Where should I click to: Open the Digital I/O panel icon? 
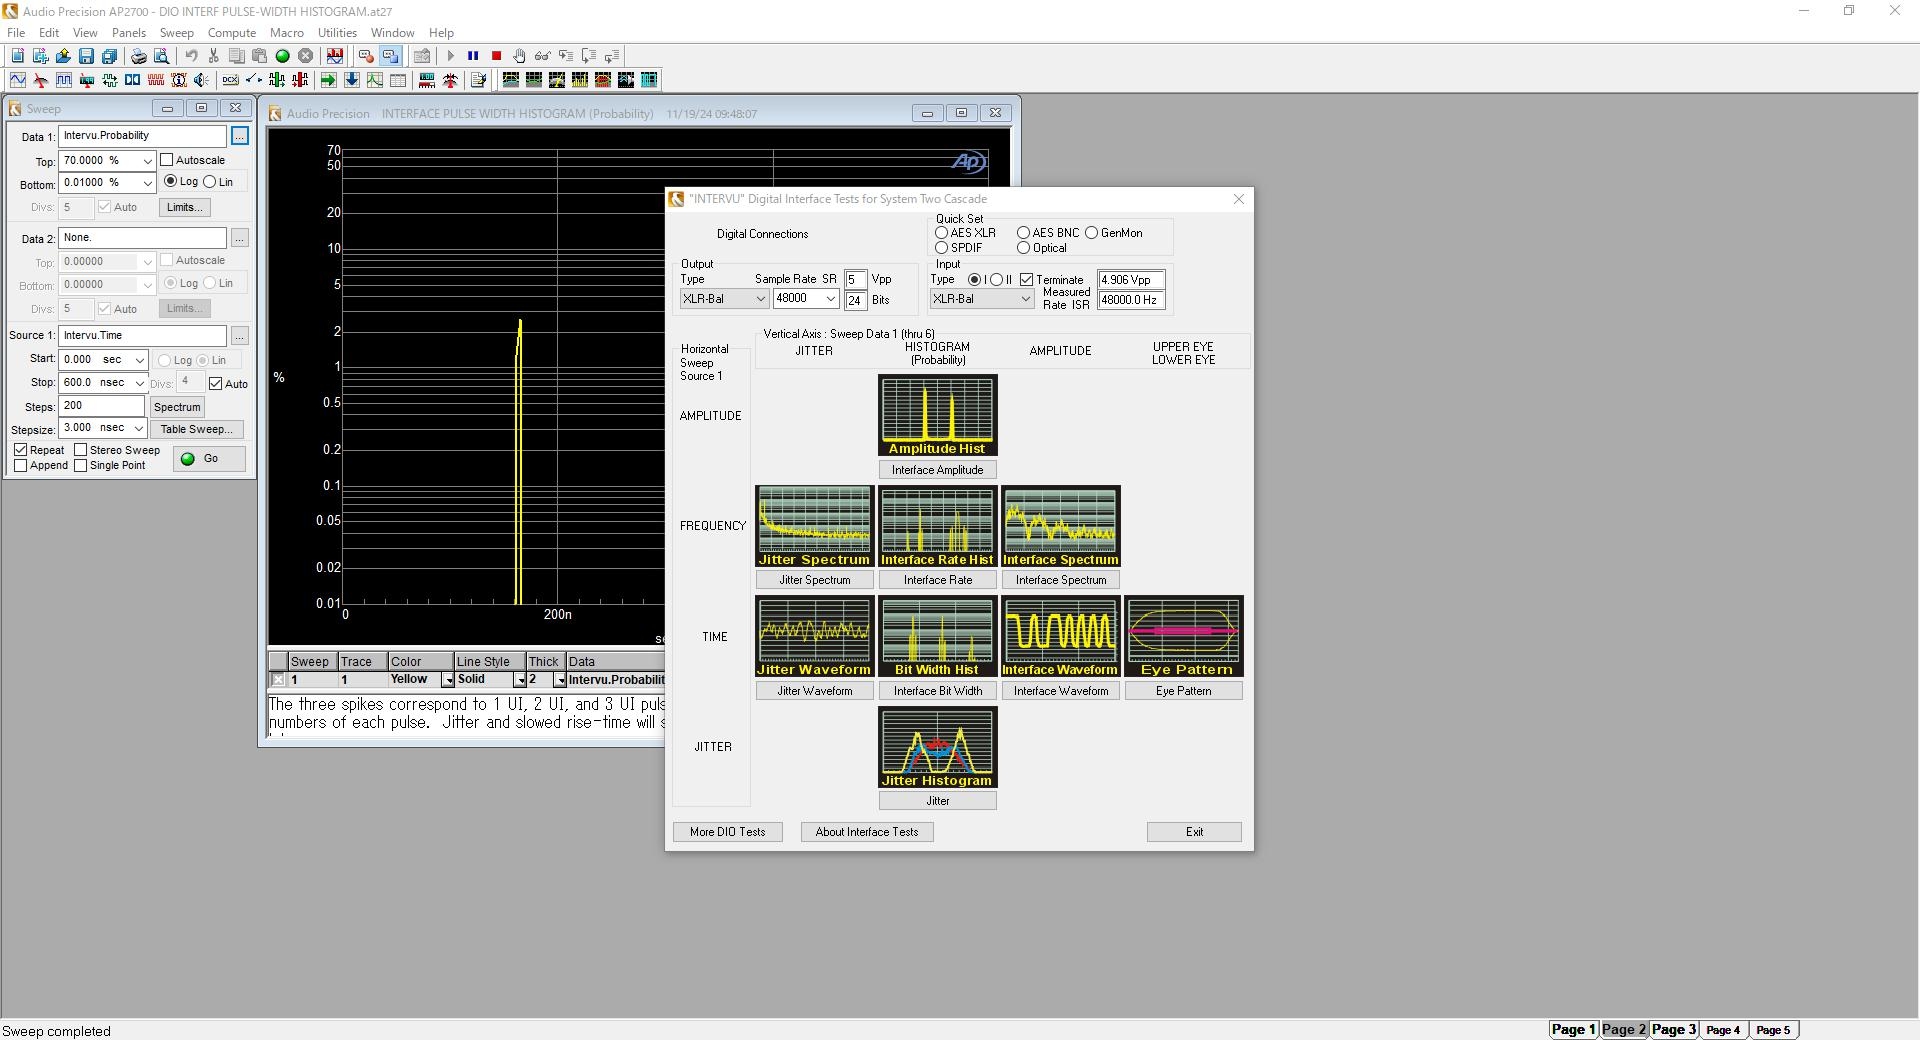(x=110, y=80)
